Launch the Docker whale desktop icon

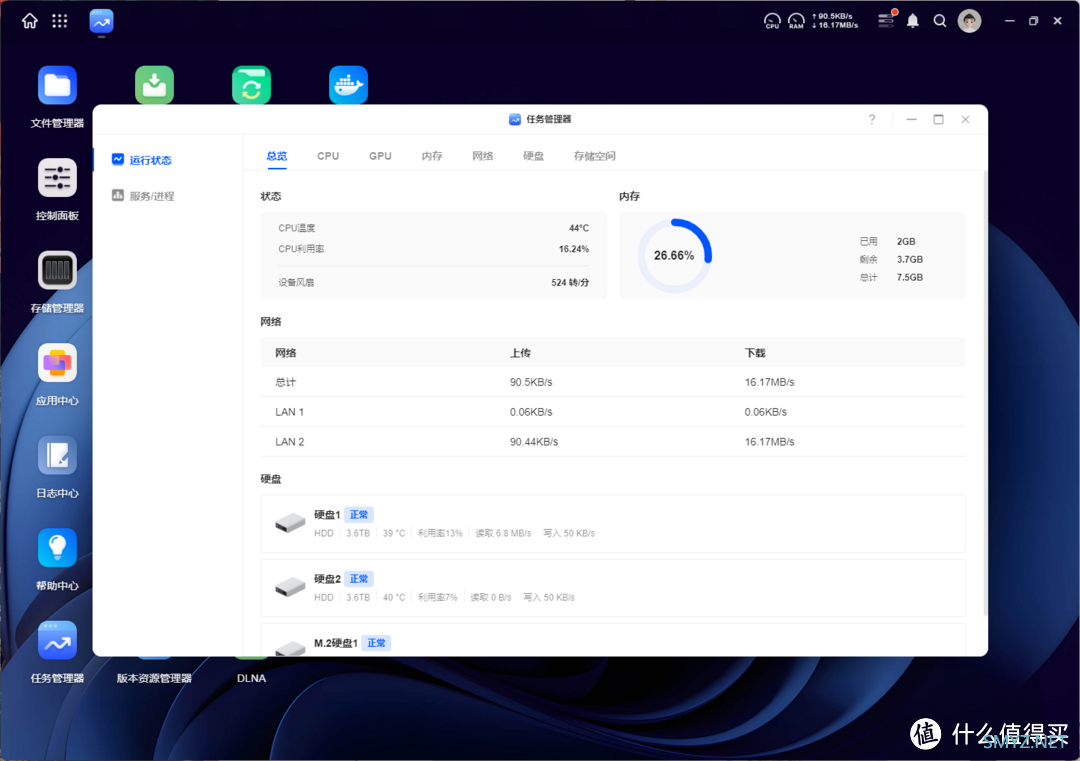(349, 85)
